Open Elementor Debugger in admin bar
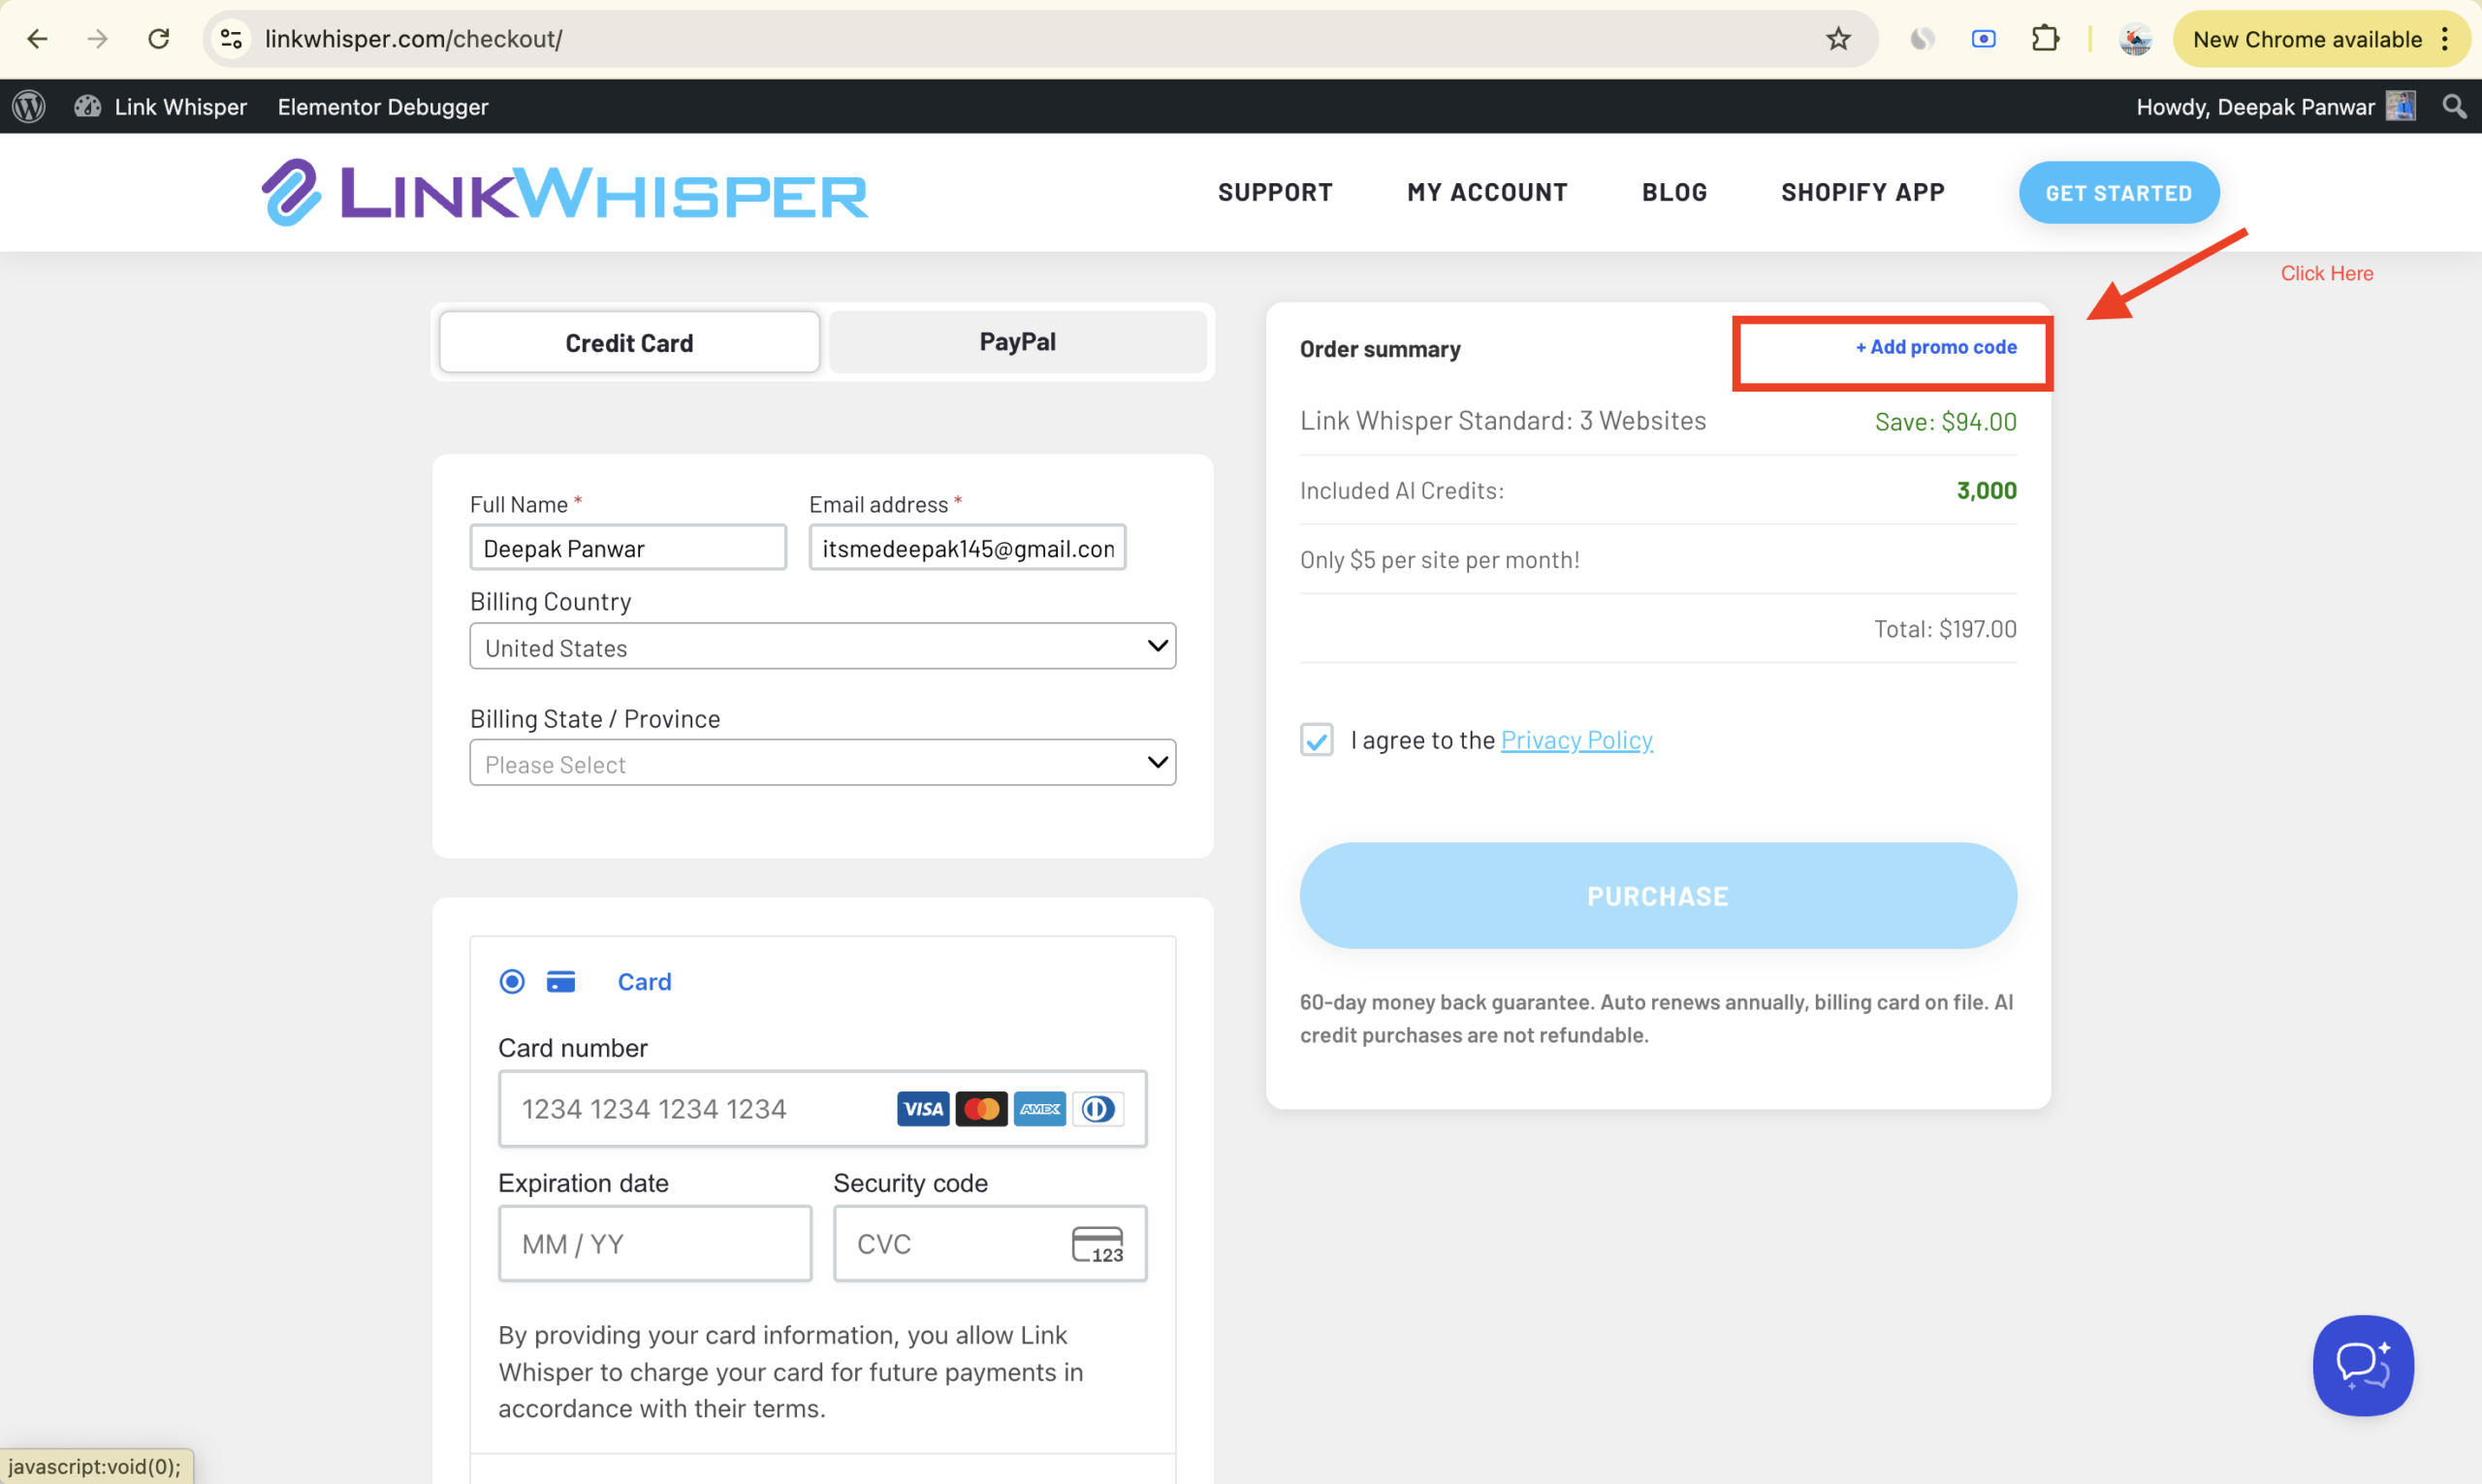This screenshot has width=2482, height=1484. pos(383,106)
